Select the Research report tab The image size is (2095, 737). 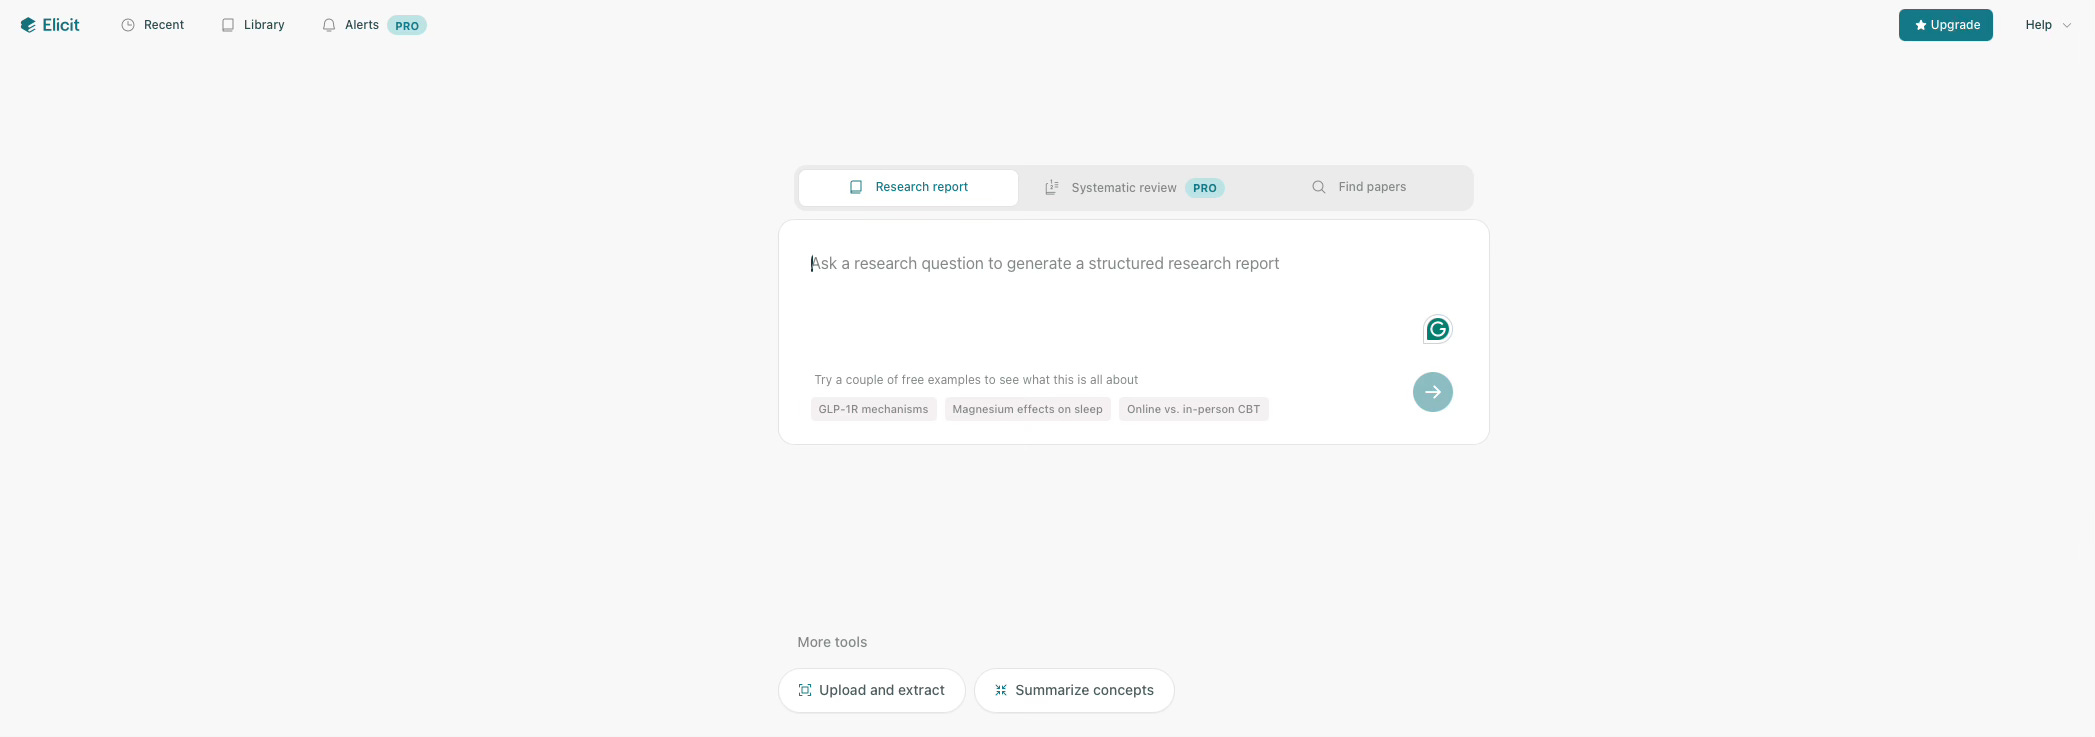[908, 187]
